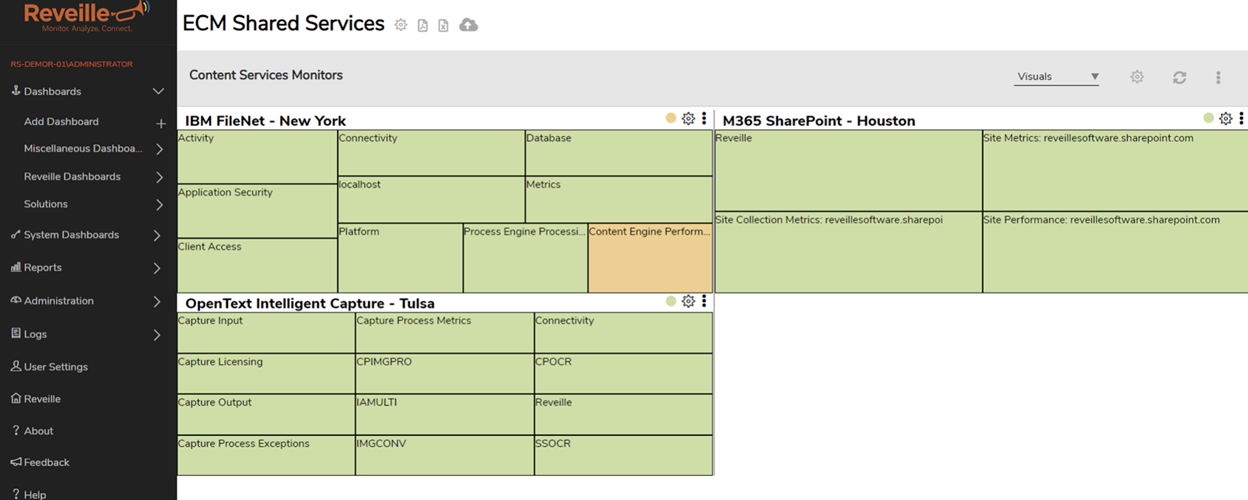The height and width of the screenshot is (500, 1248).
Task: Open localhost tile in IBM FileNet
Action: click(x=431, y=200)
